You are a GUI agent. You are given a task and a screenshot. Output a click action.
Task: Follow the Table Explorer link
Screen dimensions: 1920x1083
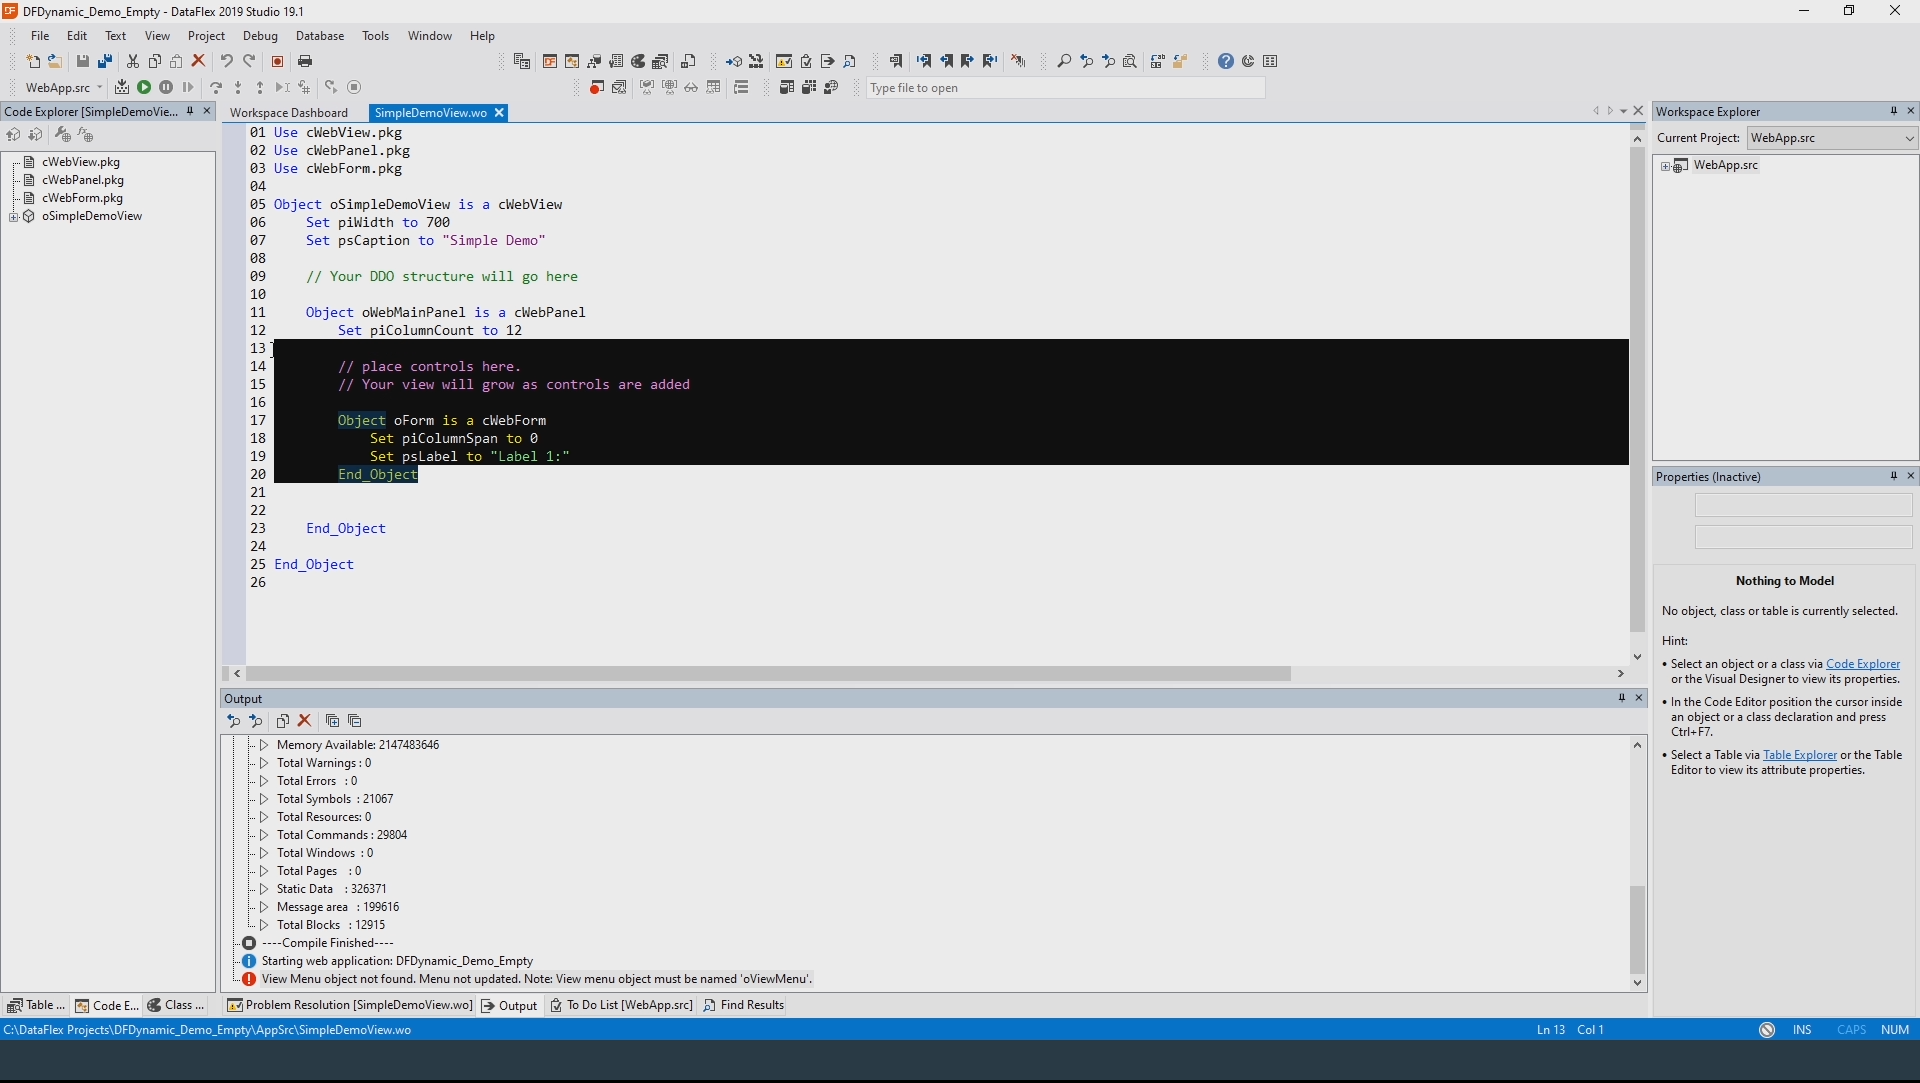[1799, 756]
